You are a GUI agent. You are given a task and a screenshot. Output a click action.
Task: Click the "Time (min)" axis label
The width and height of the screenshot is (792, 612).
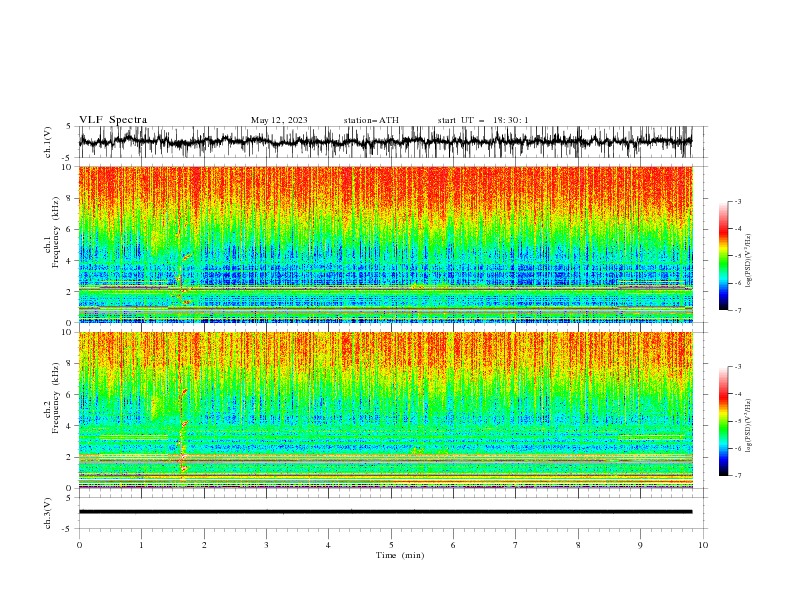[x=400, y=555]
